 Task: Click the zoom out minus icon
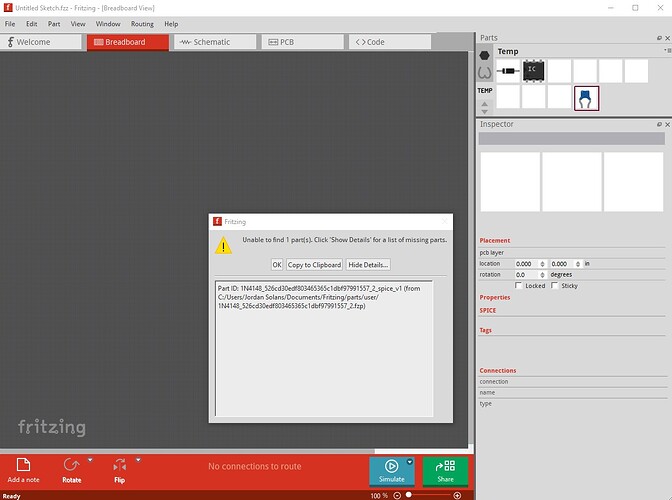click(x=397, y=496)
